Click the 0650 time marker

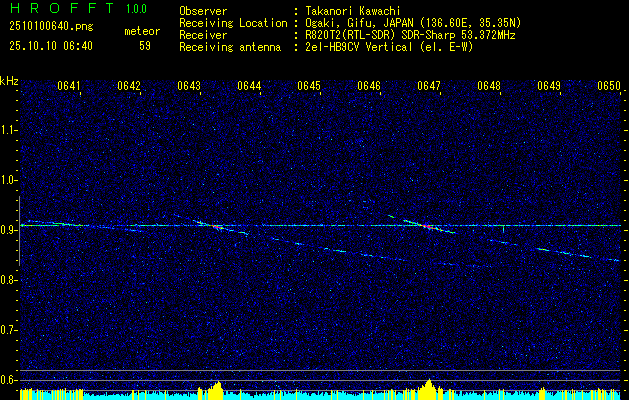coord(609,87)
